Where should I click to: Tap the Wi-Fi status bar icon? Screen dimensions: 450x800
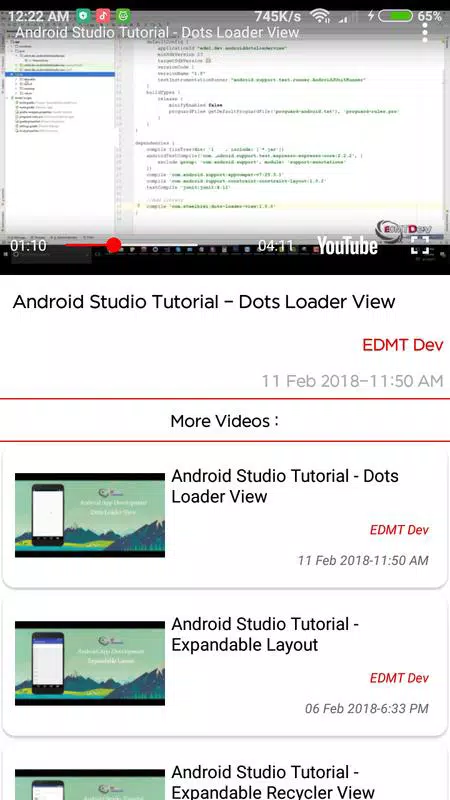pyautogui.click(x=320, y=16)
